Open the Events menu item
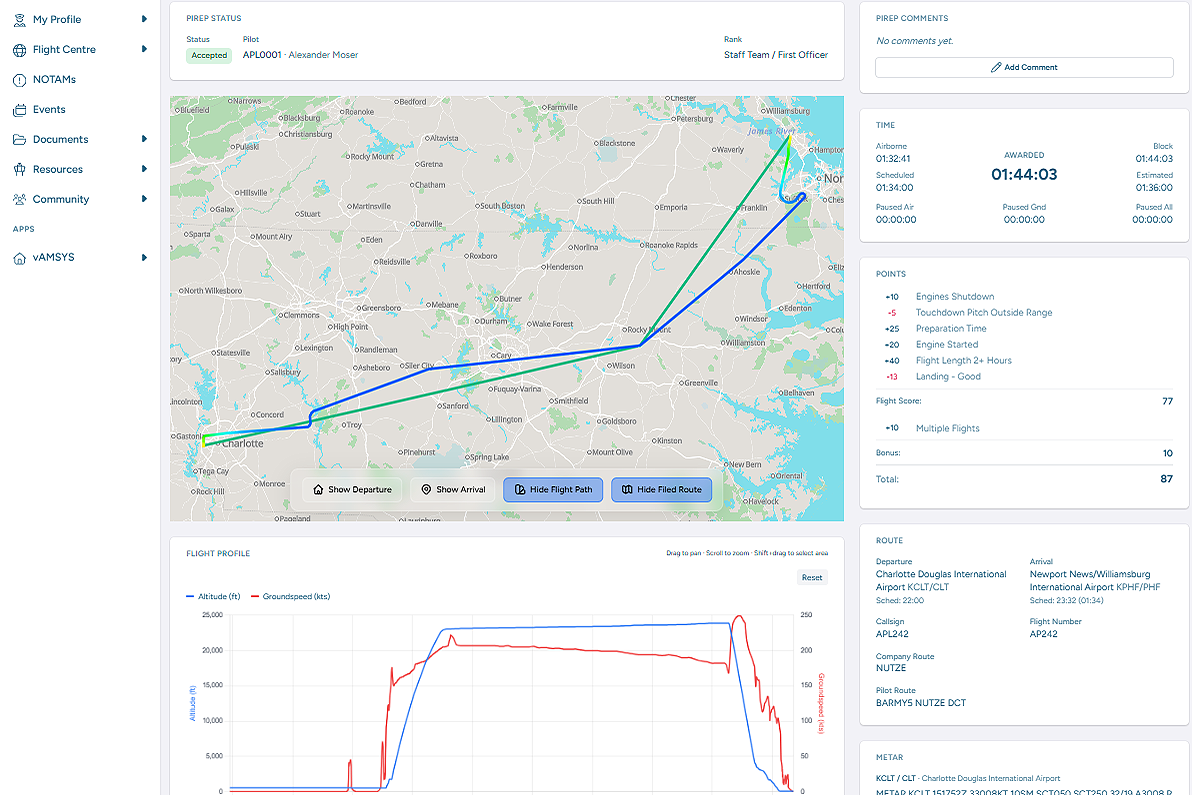 pyautogui.click(x=49, y=109)
